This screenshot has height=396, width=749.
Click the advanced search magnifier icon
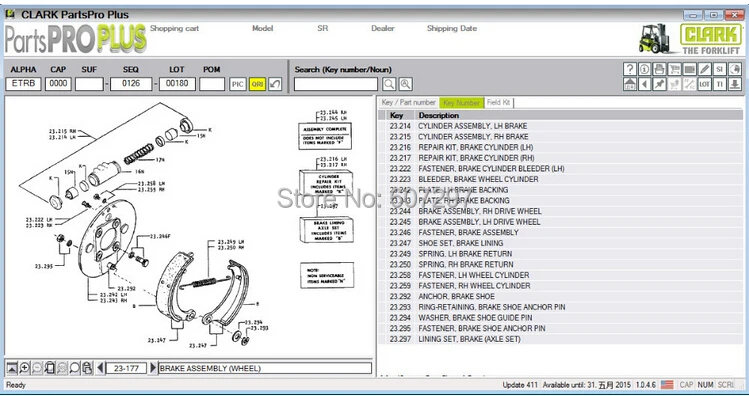point(406,84)
